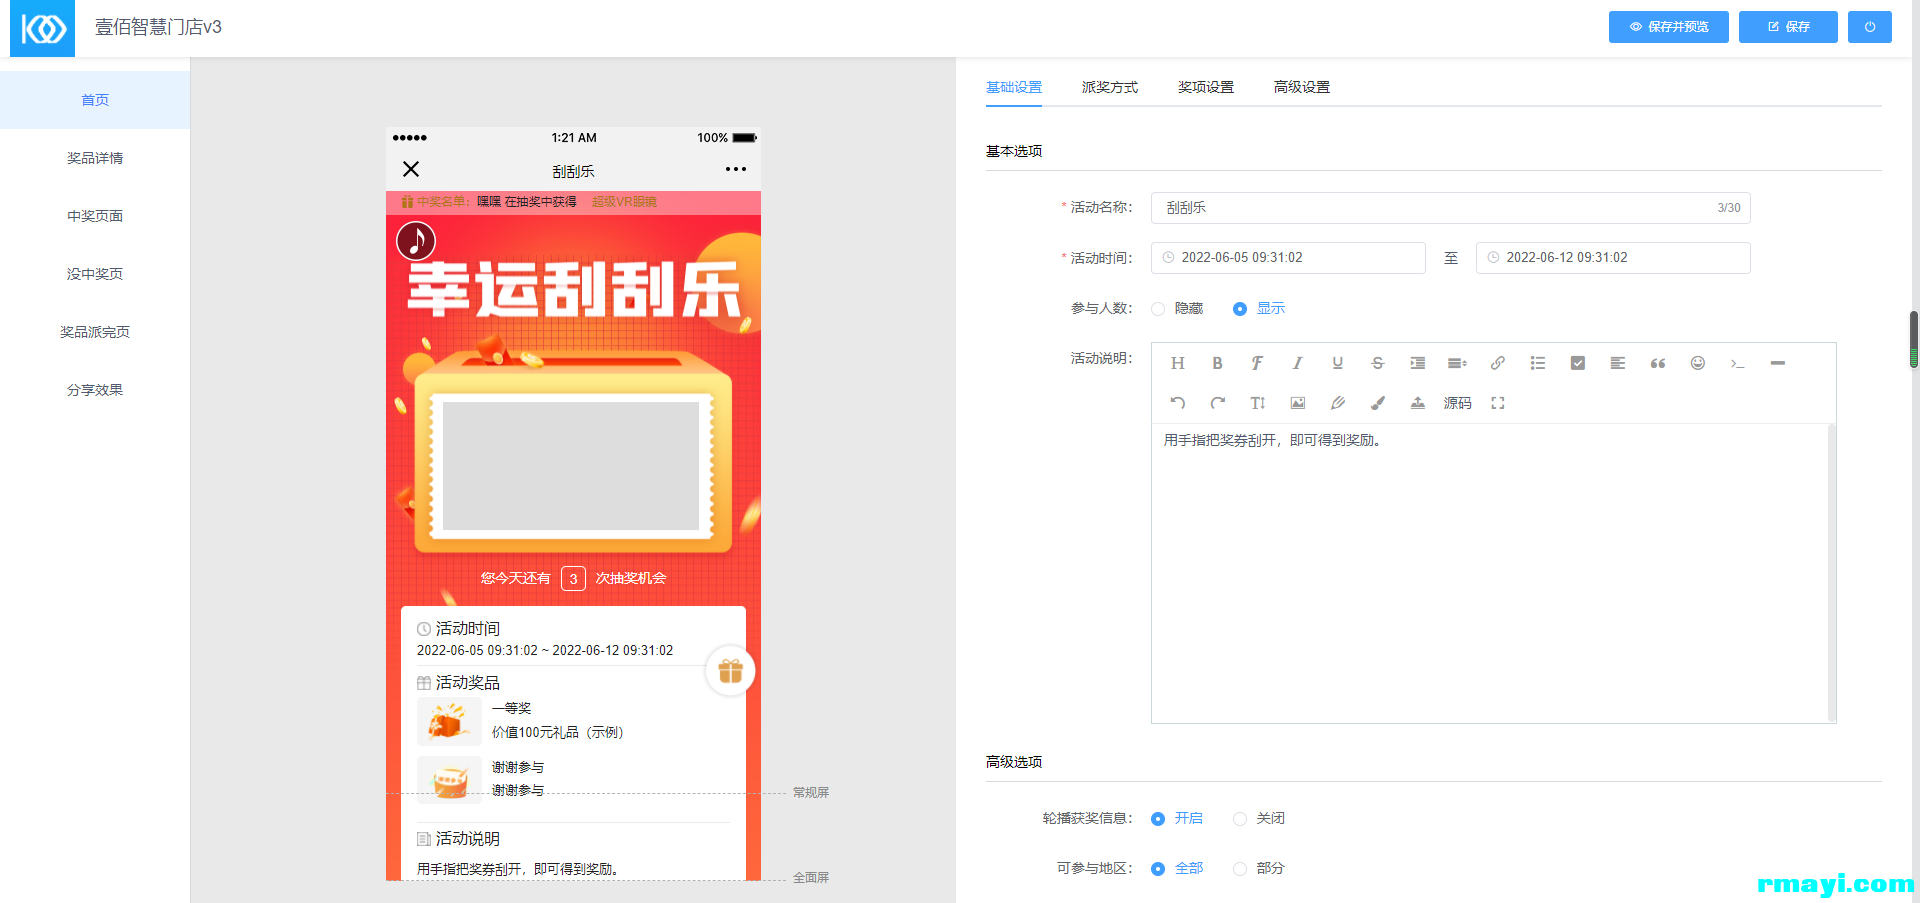This screenshot has height=903, width=1920.
Task: Click the todo checklist icon in editor
Action: 1577,363
